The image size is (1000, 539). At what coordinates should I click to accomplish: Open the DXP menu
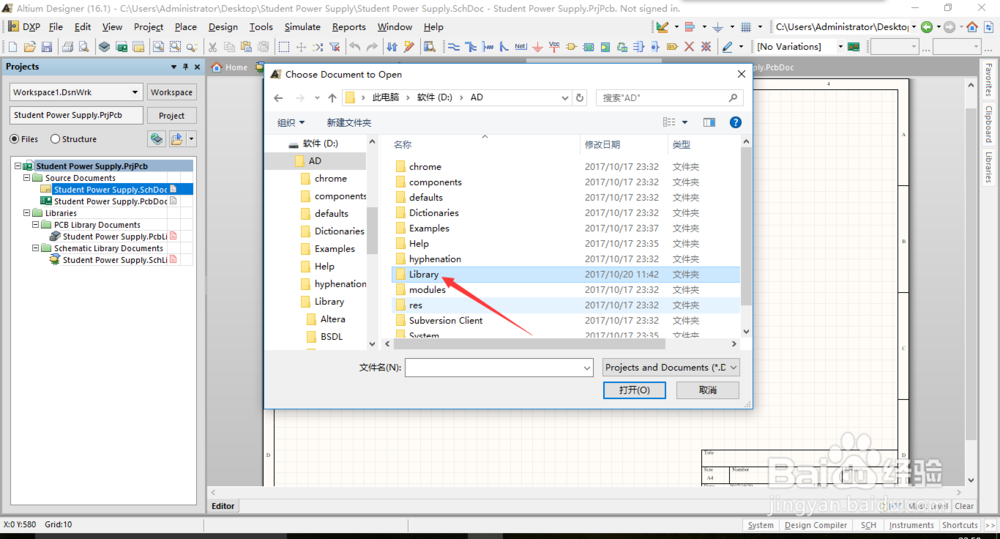24,27
